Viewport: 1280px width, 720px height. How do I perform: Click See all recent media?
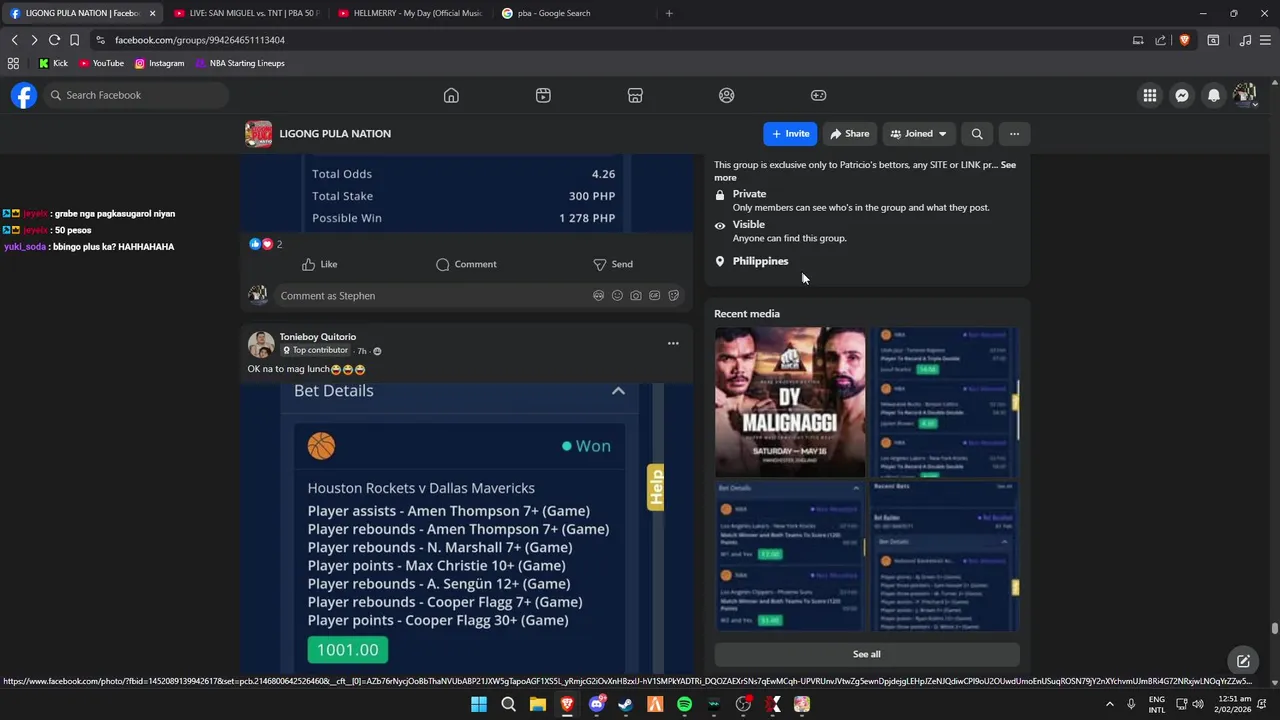coord(867,654)
